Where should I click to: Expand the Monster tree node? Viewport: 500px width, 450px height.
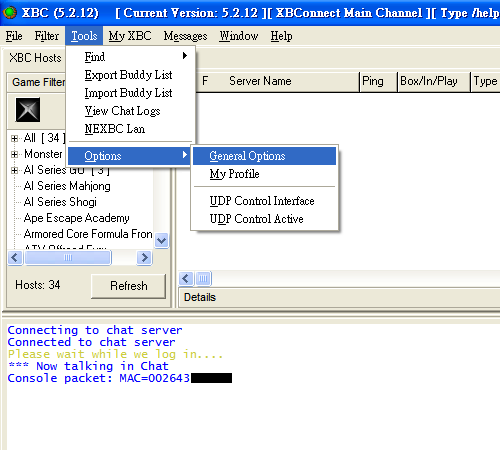click(14, 154)
